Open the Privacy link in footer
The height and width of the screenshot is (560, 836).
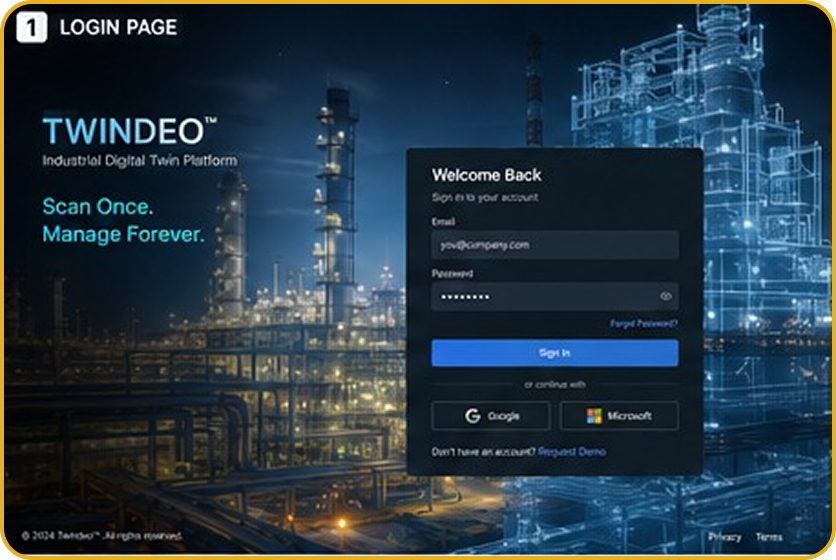725,537
